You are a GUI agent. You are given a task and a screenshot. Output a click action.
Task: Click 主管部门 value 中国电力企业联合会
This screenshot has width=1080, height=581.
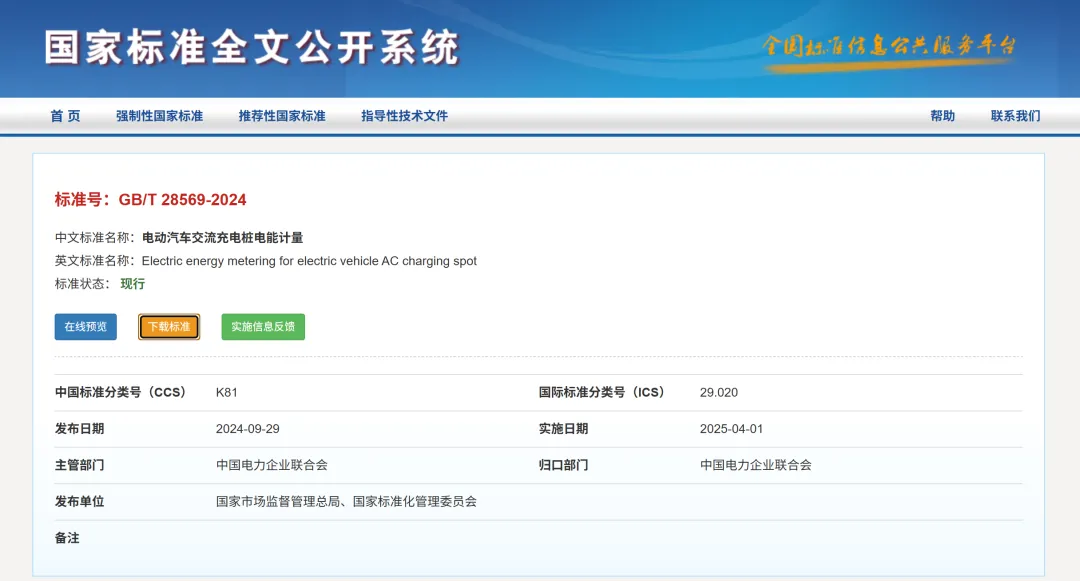272,465
